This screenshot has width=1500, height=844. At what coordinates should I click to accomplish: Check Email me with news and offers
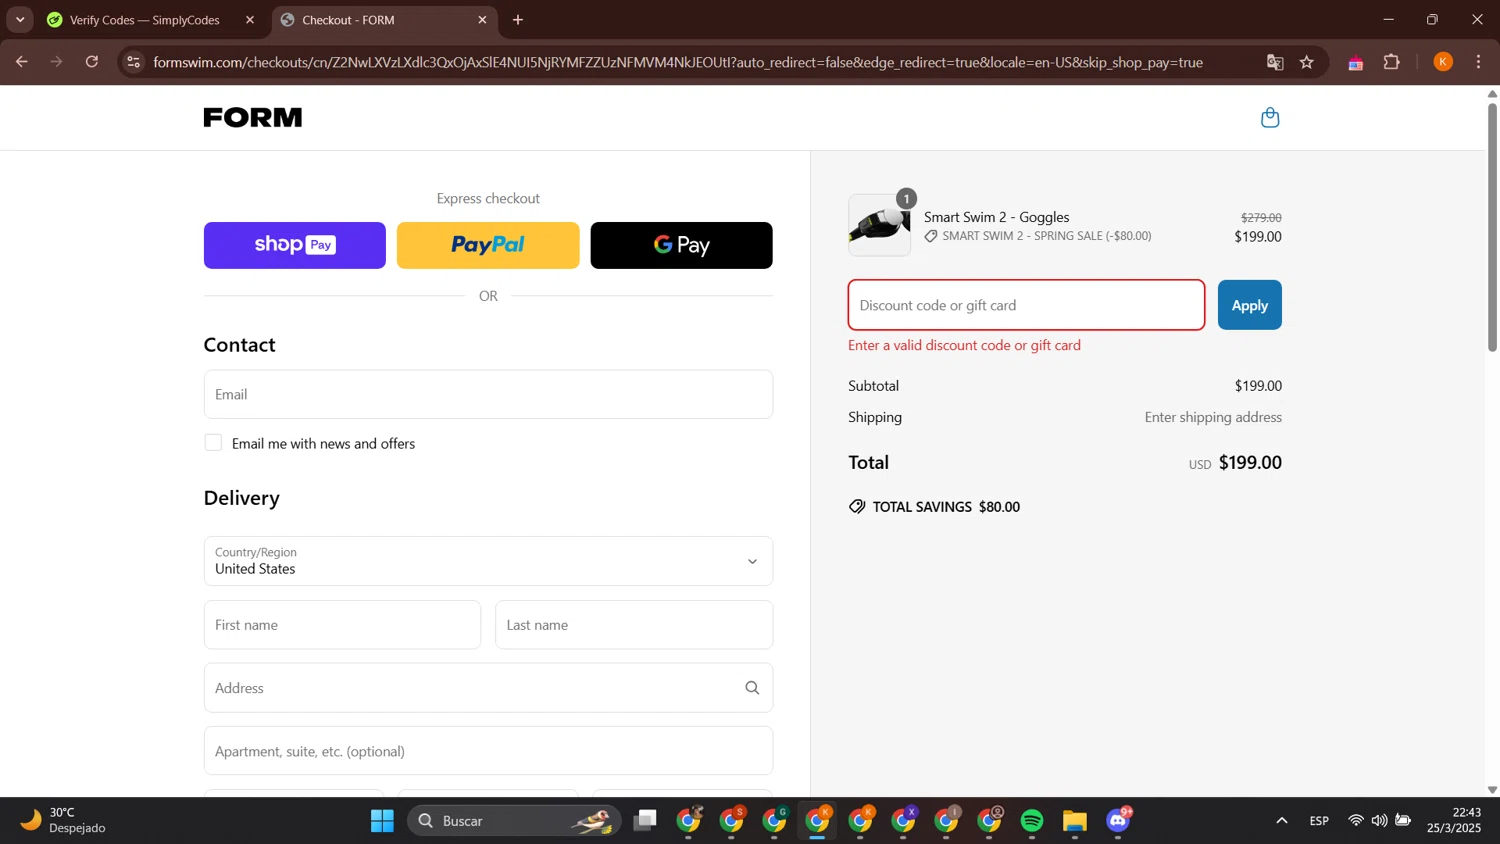(213, 443)
